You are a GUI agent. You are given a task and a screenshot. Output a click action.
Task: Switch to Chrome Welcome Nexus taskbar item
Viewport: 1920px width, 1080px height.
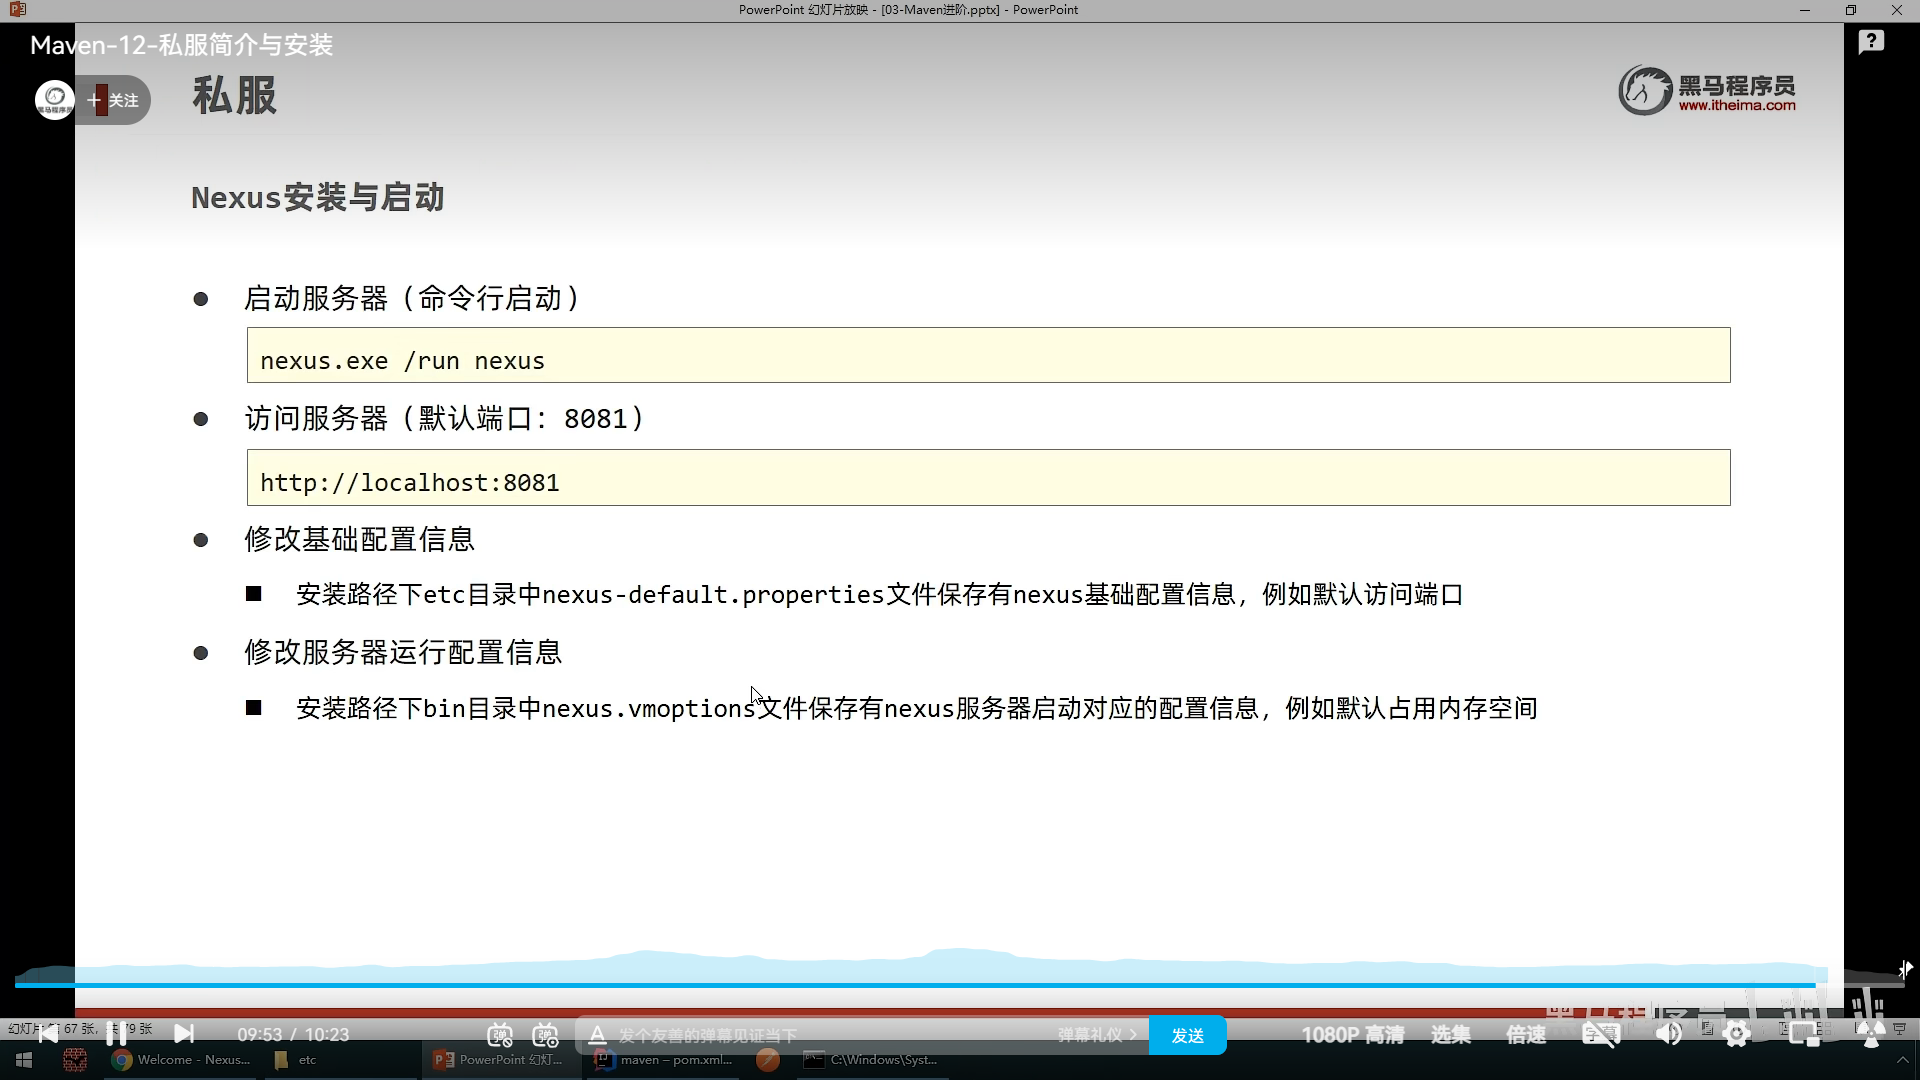(181, 1060)
